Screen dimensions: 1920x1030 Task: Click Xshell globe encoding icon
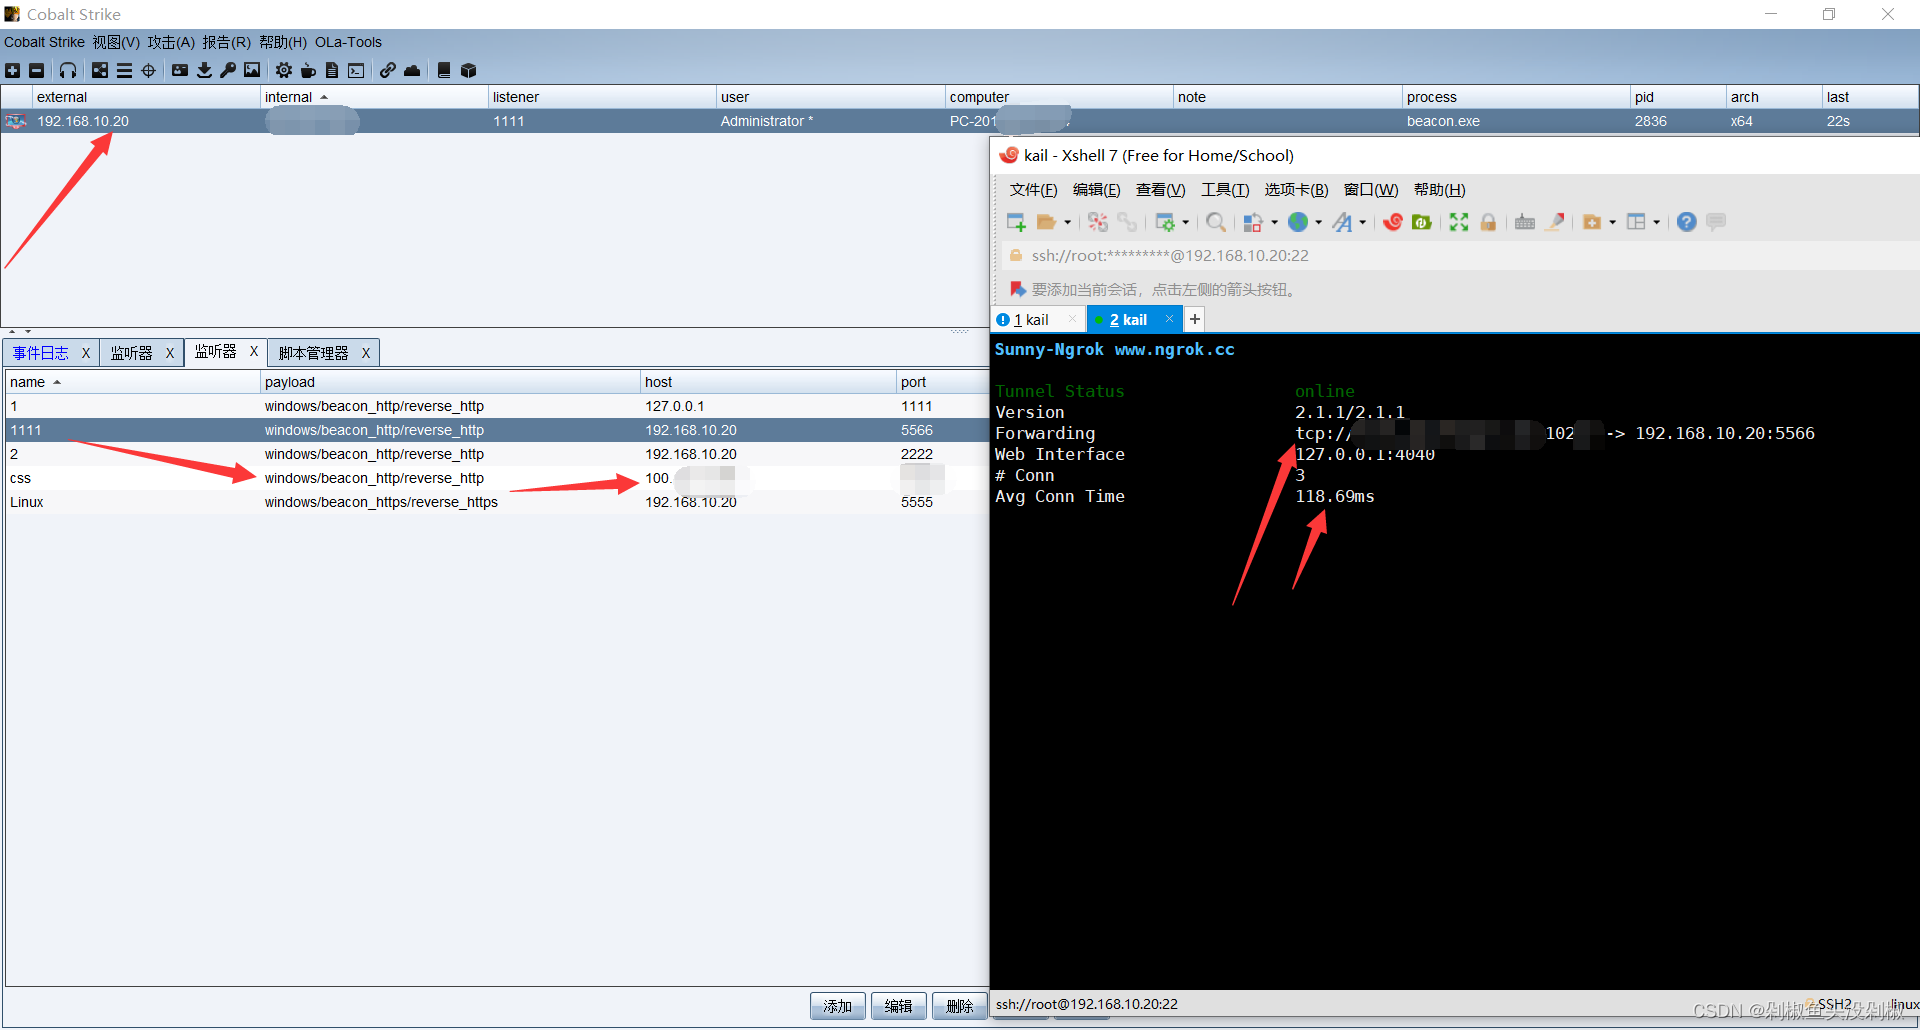(1298, 222)
